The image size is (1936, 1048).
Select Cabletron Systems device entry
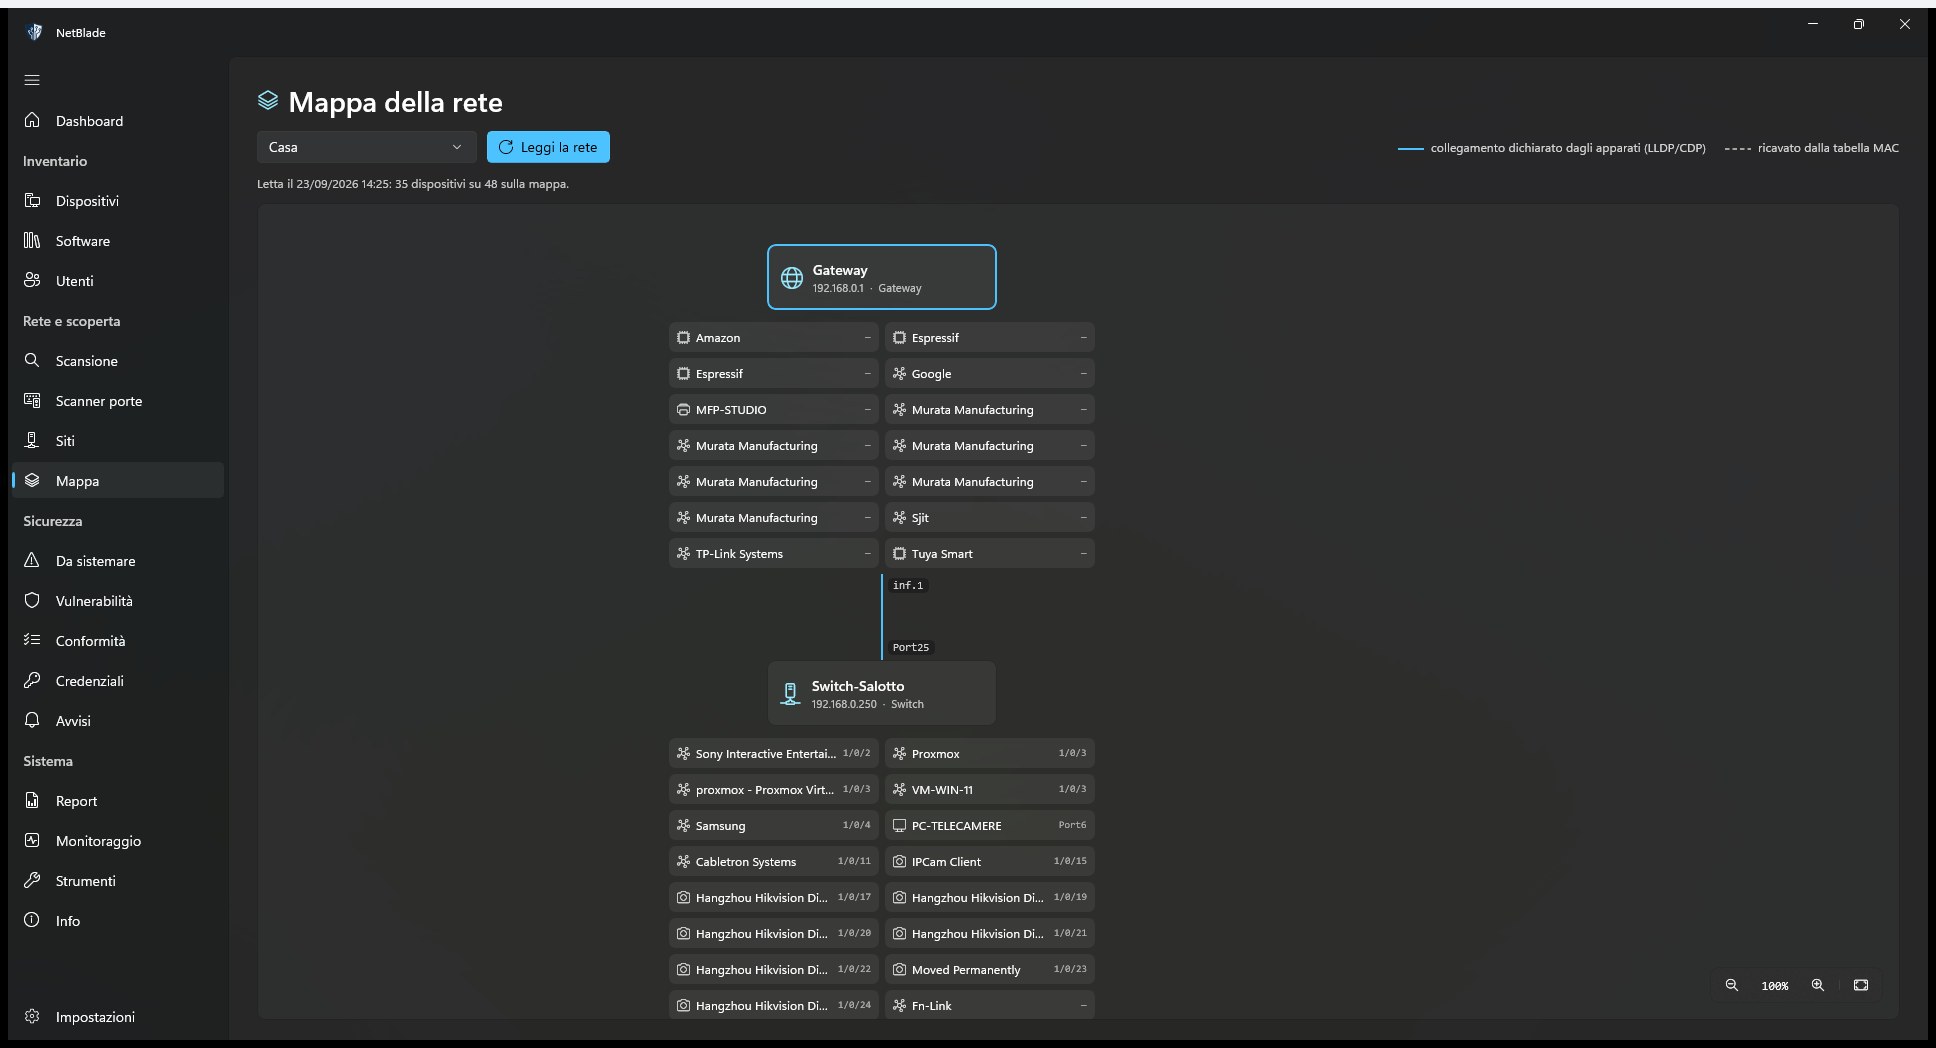(774, 862)
